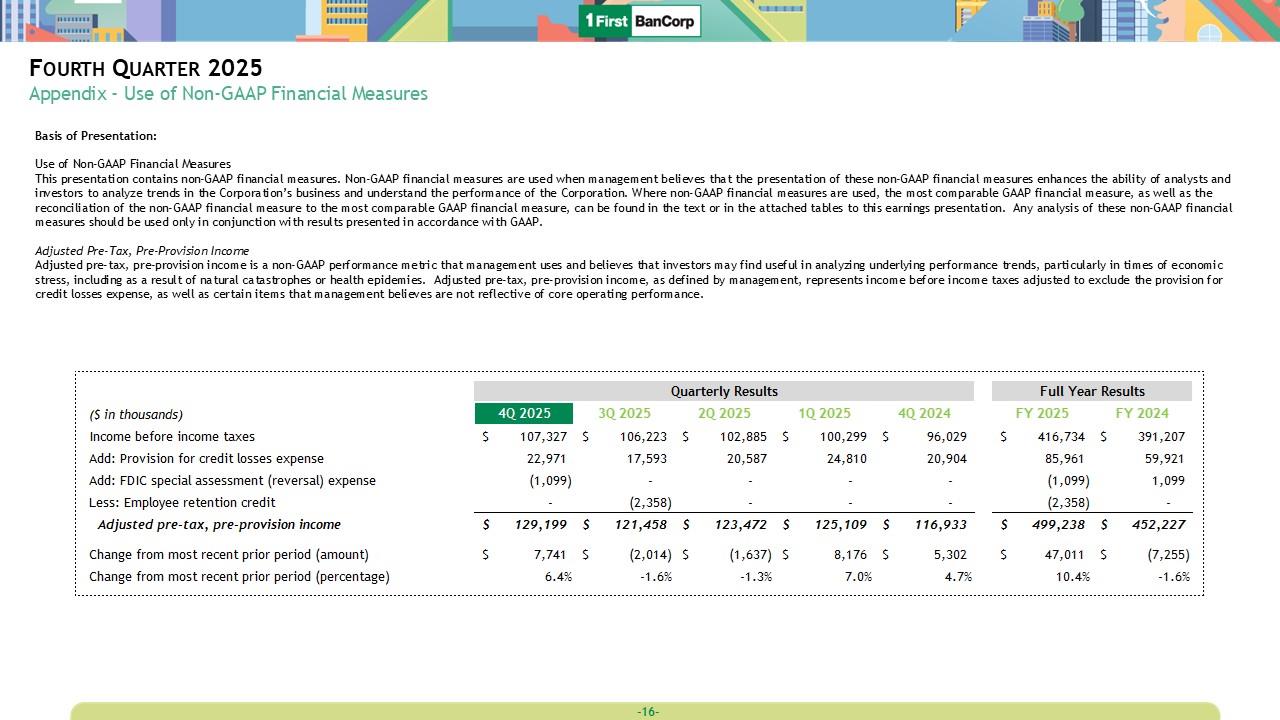The height and width of the screenshot is (720, 1280).
Task: Click the Quarterly Results header bar
Action: (x=723, y=391)
